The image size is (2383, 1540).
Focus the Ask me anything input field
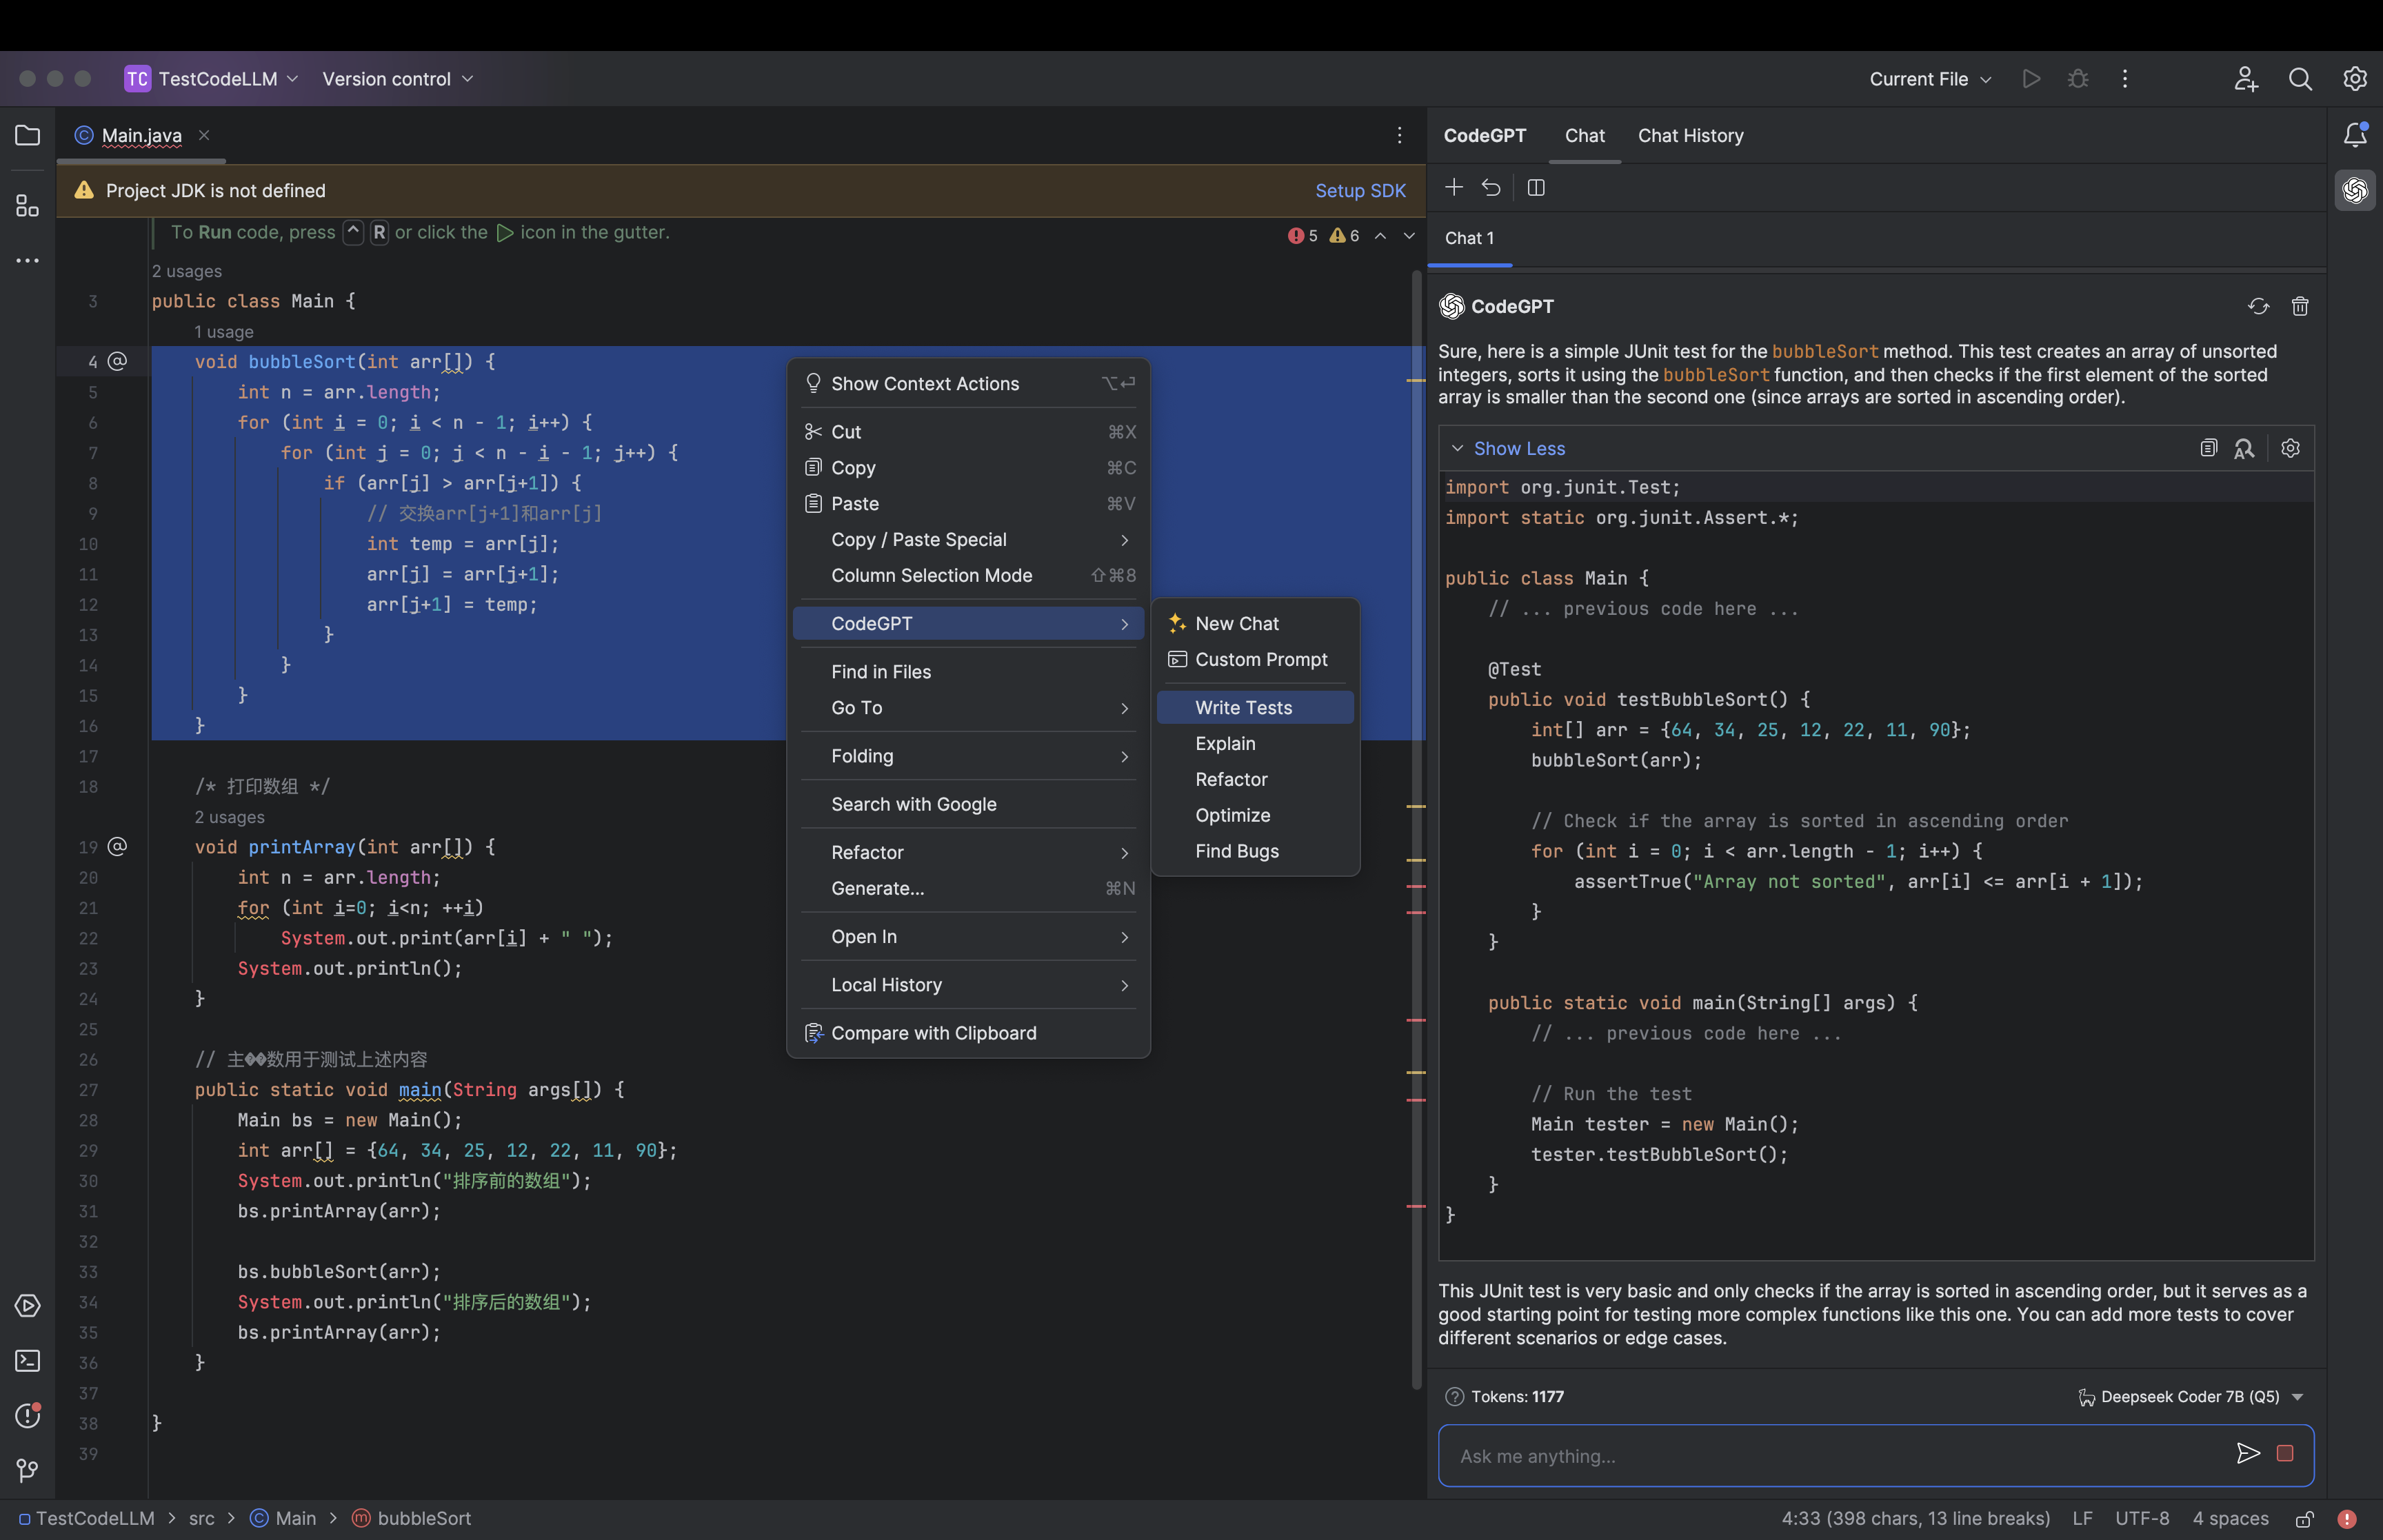(1830, 1456)
